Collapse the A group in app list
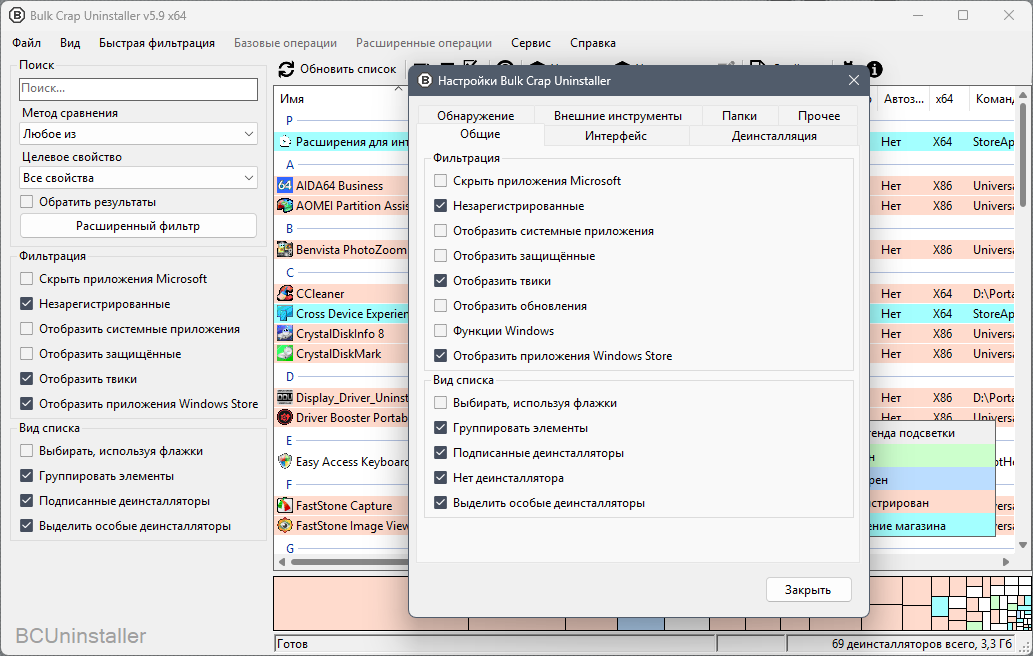This screenshot has height=656, width=1033. (290, 165)
